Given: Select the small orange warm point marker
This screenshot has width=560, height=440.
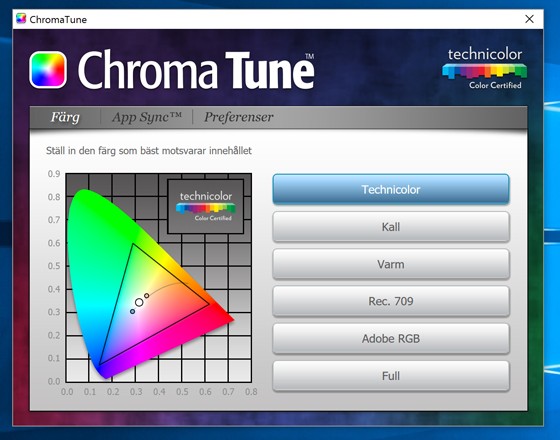Looking at the screenshot, I should click(146, 296).
